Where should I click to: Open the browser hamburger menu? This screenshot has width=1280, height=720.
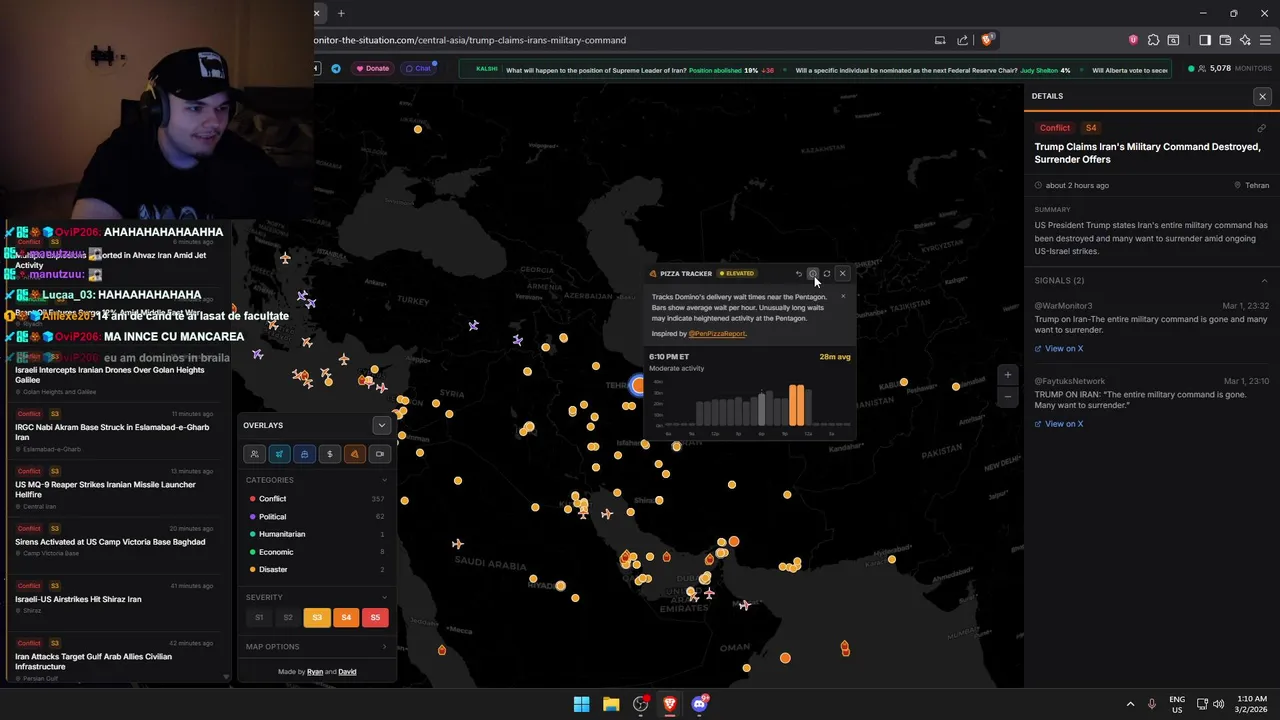[1266, 40]
